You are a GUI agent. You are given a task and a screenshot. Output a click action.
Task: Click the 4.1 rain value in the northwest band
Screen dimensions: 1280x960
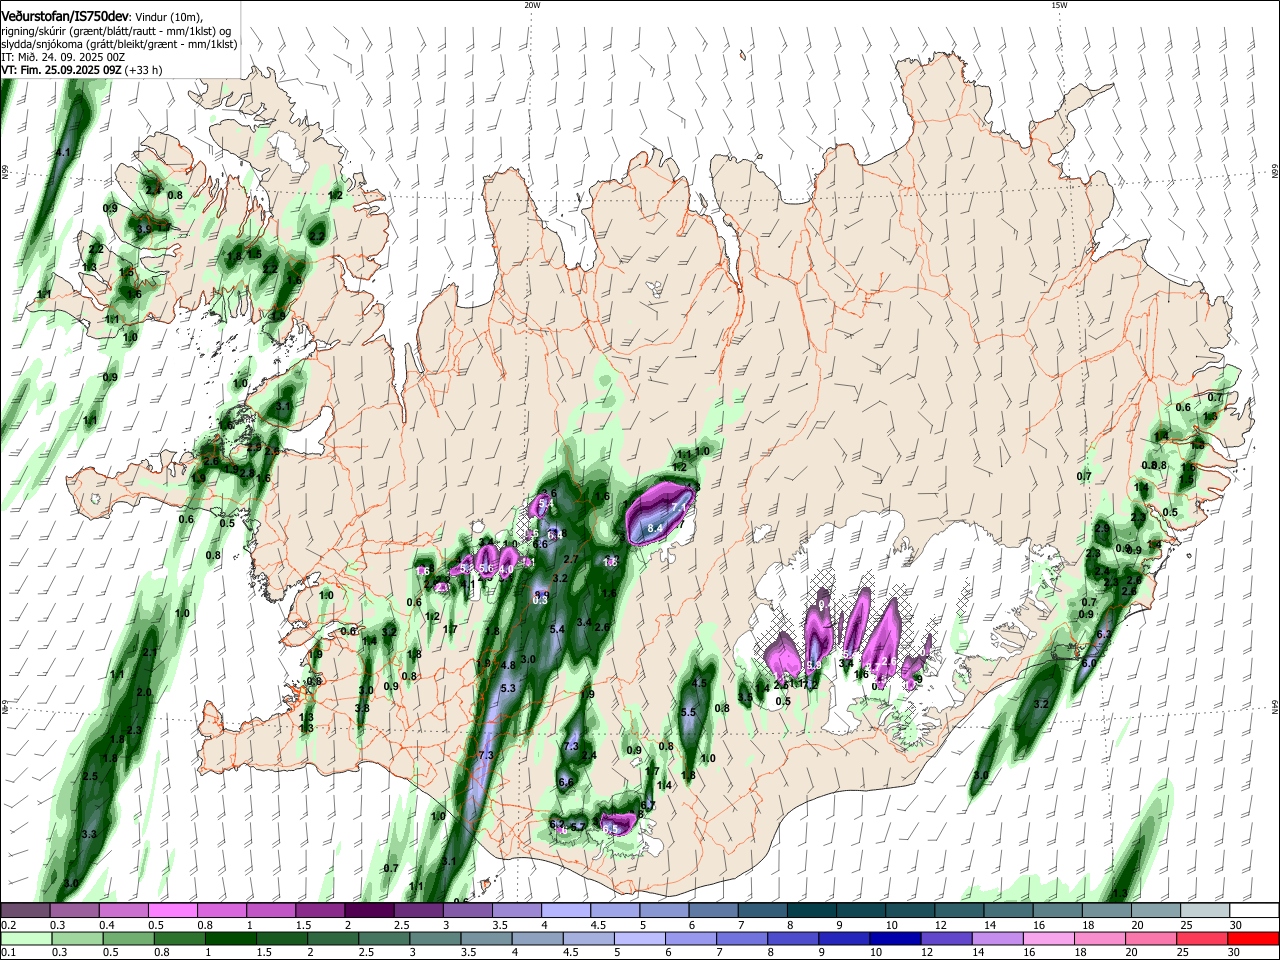tap(63, 152)
